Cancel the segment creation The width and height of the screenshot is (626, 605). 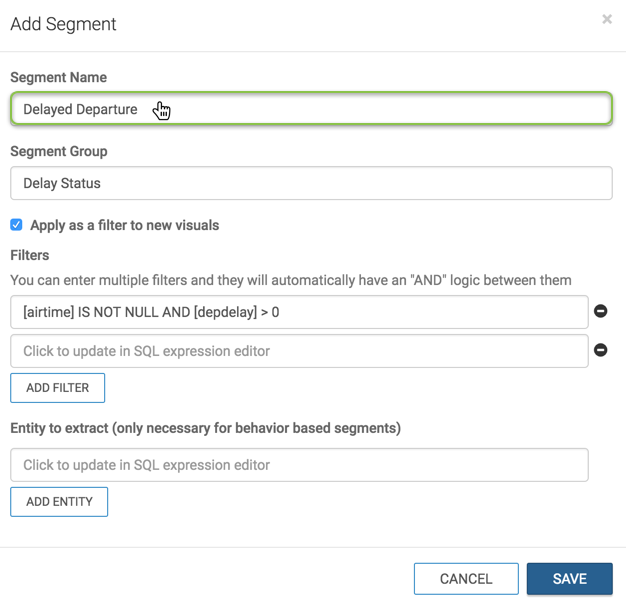click(x=466, y=579)
